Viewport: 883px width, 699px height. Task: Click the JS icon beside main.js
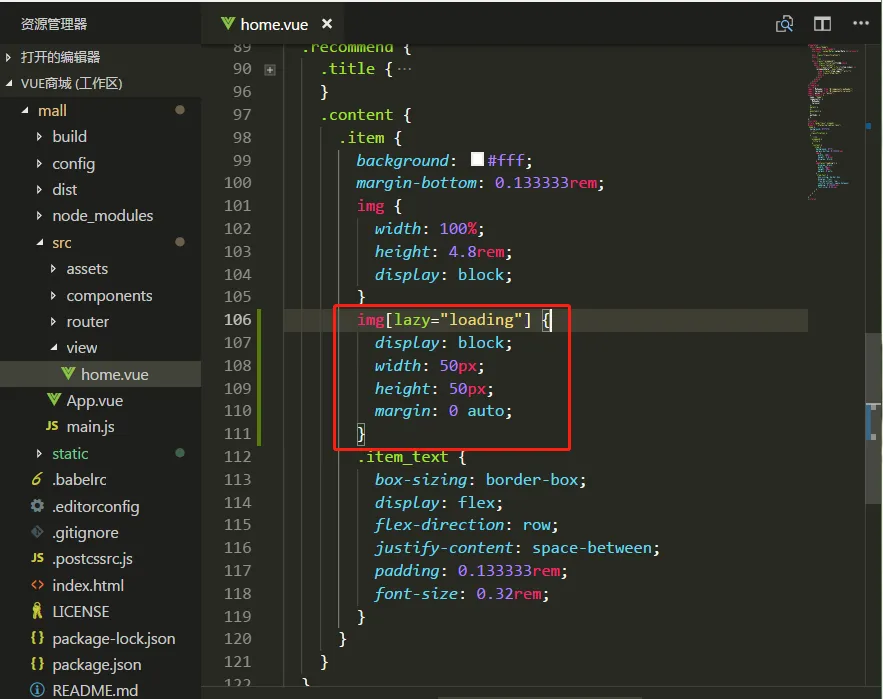(x=52, y=427)
